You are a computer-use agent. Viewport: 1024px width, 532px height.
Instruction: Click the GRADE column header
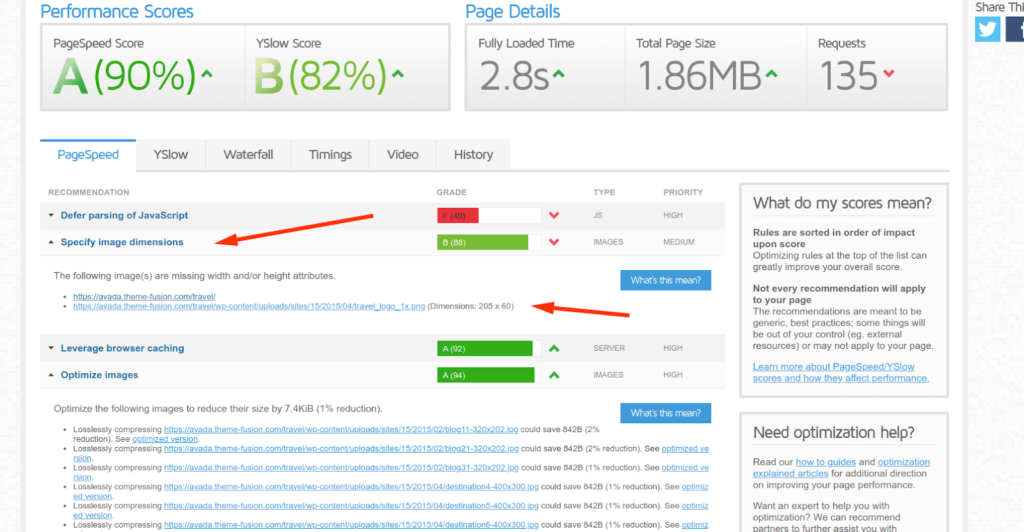pos(451,192)
